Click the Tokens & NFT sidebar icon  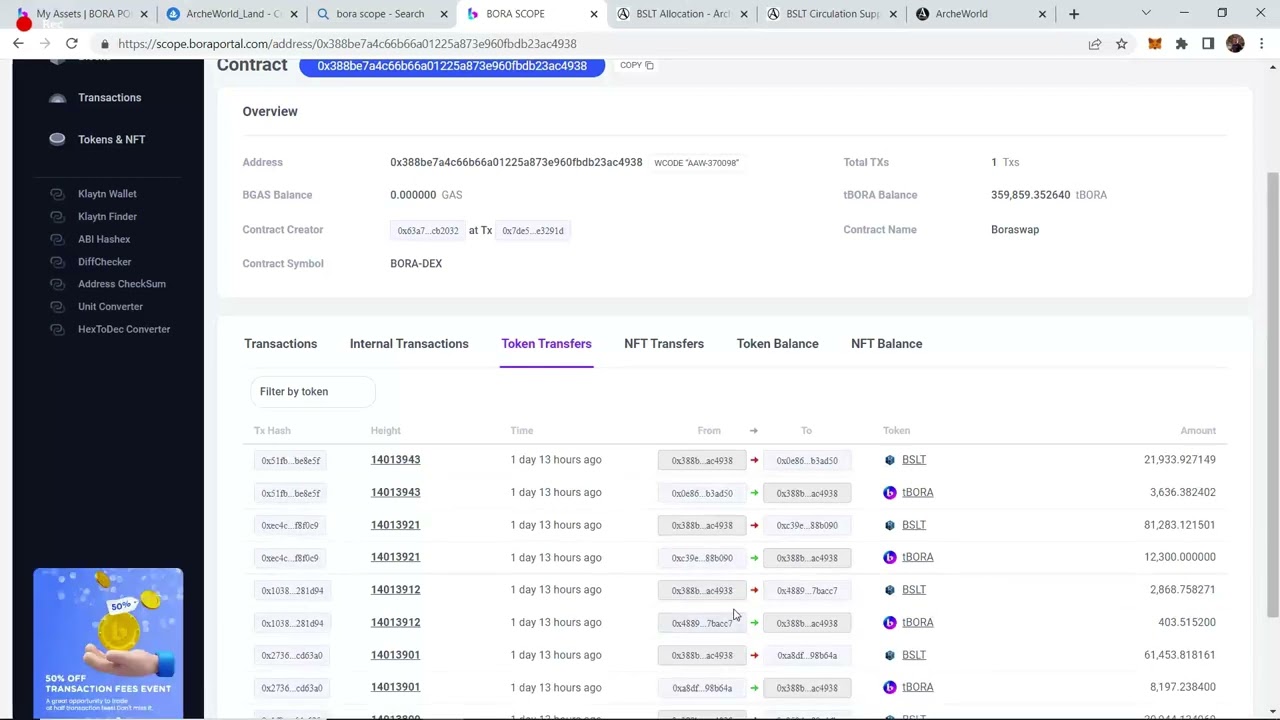click(57, 139)
